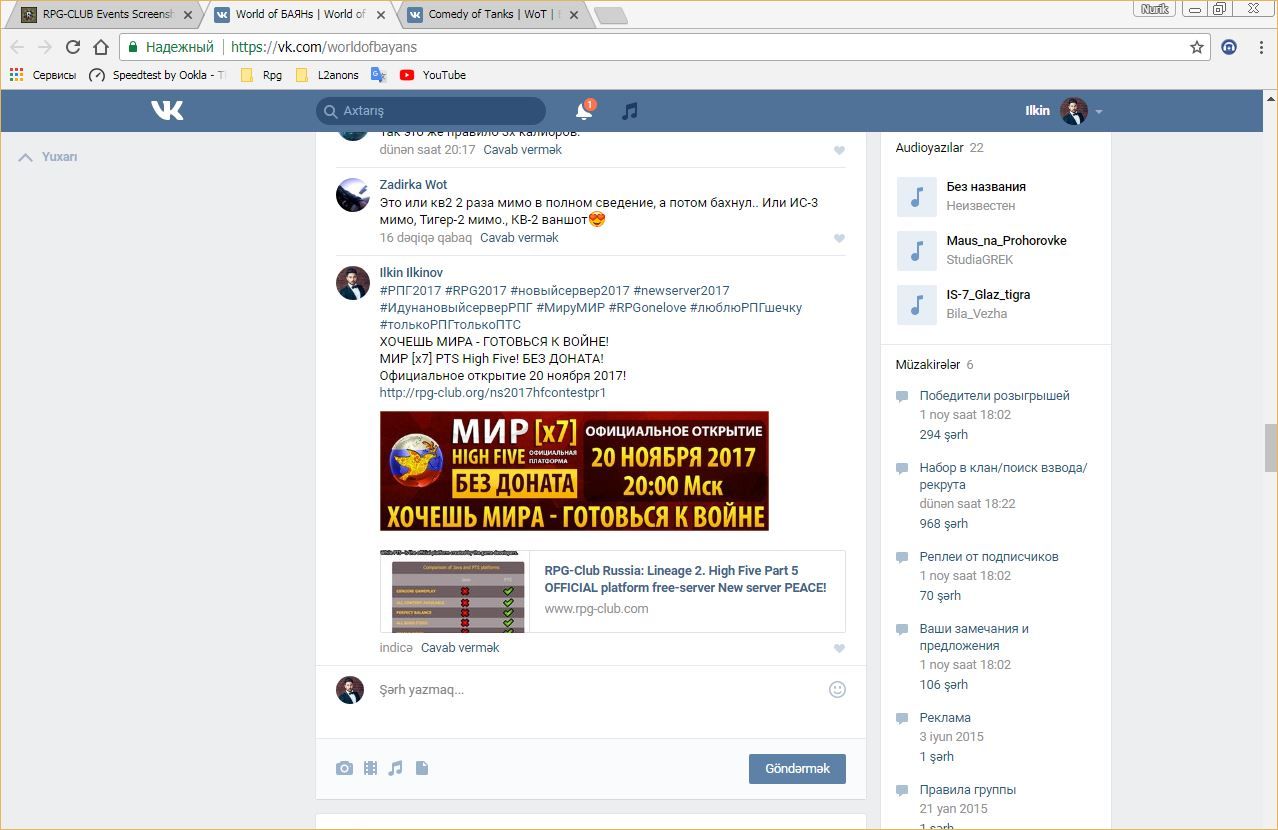Open the Реклама discussion

(945, 718)
